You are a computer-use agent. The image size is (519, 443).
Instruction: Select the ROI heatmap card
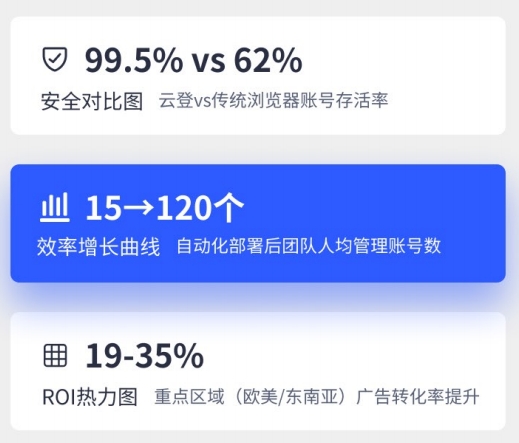pyautogui.click(x=258, y=371)
